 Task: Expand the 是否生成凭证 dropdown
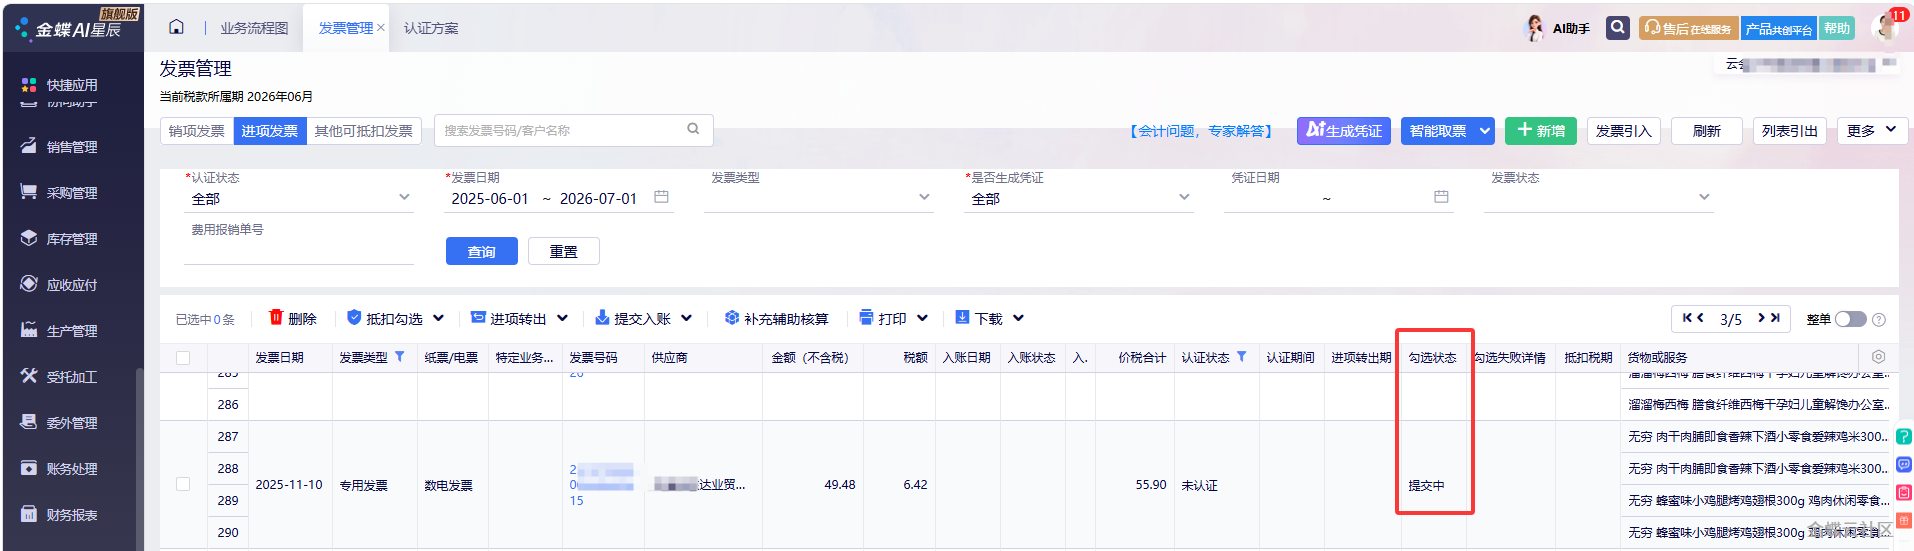tap(1184, 197)
